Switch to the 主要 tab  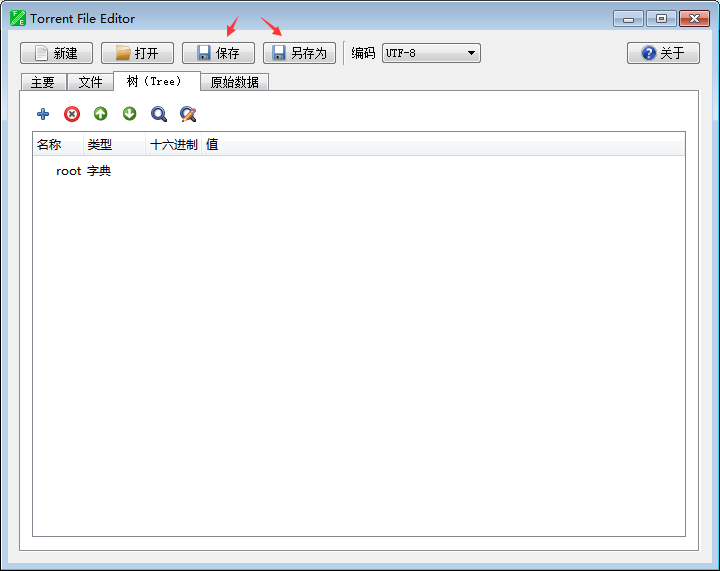click(x=44, y=82)
